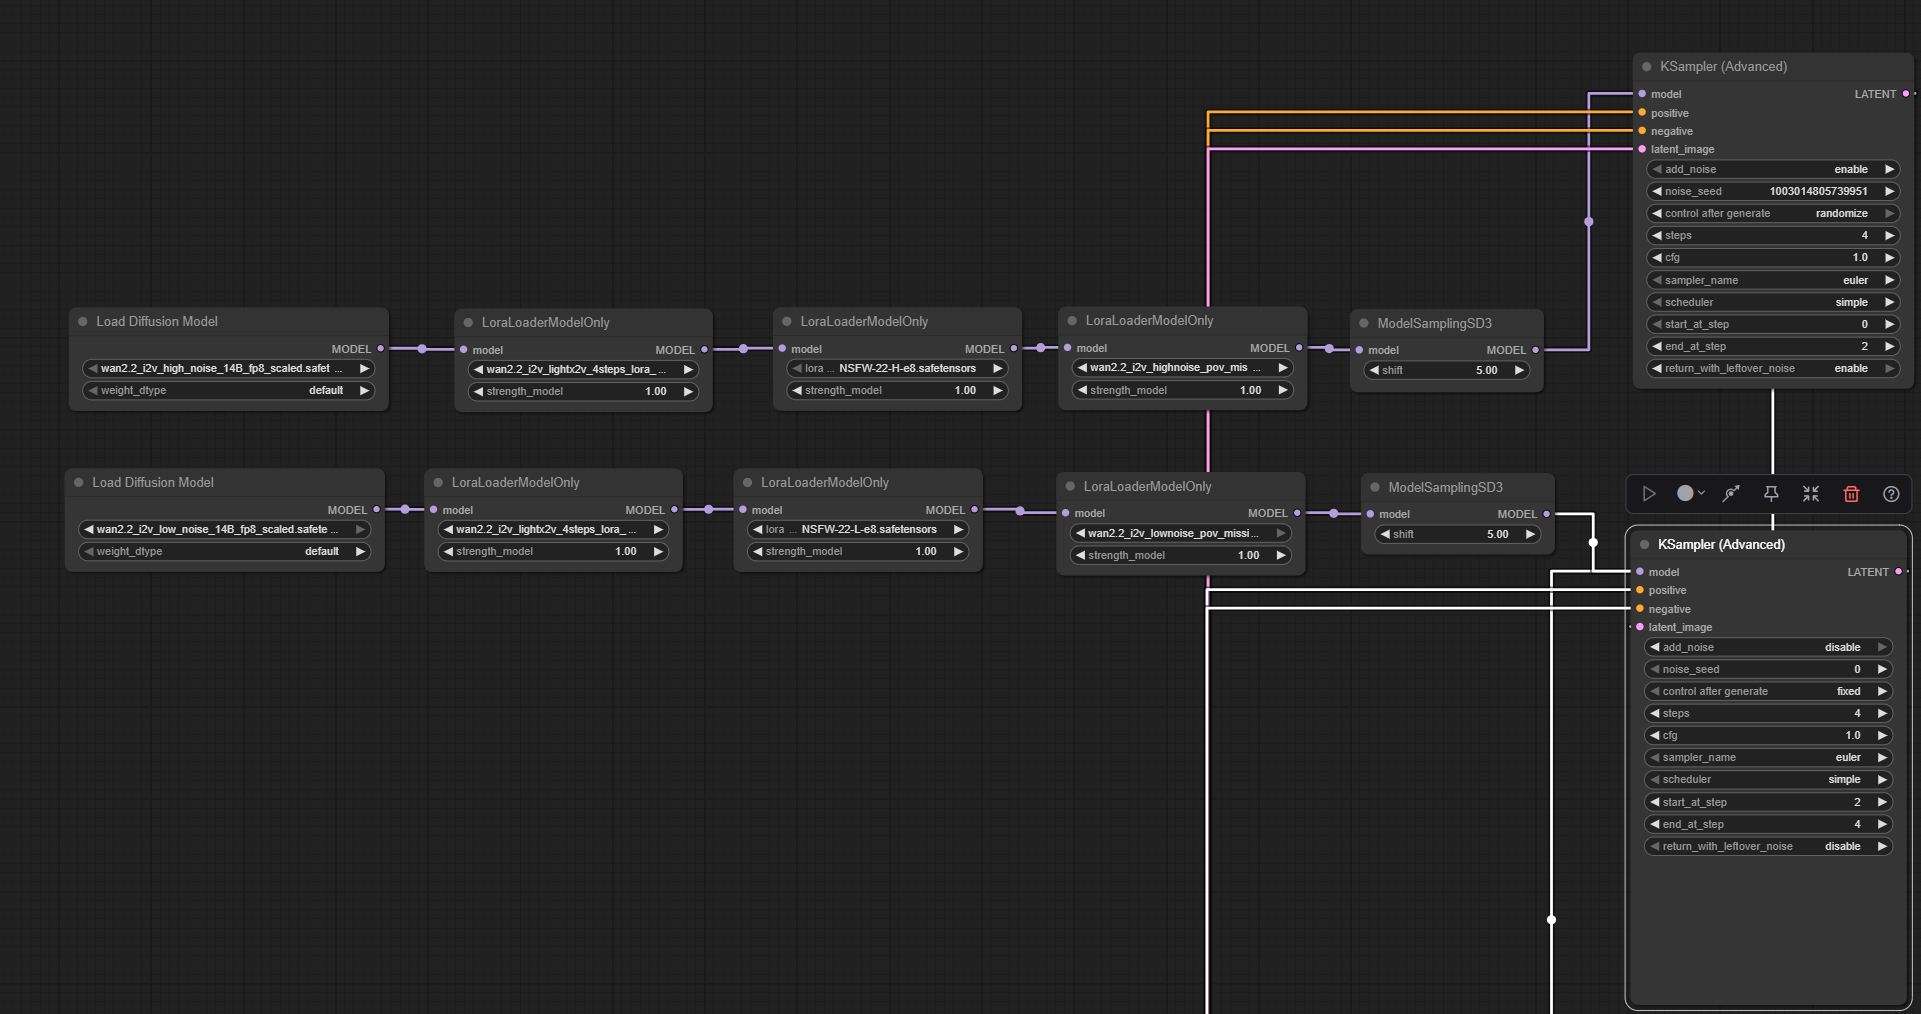Screen dimensions: 1921x1014
Task: Open sampler_name euler dropdown in upper KSampler
Action: click(1773, 280)
